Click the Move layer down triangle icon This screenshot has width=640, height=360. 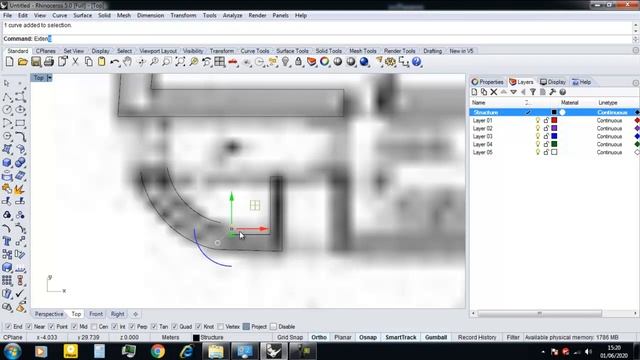[x=513, y=92]
